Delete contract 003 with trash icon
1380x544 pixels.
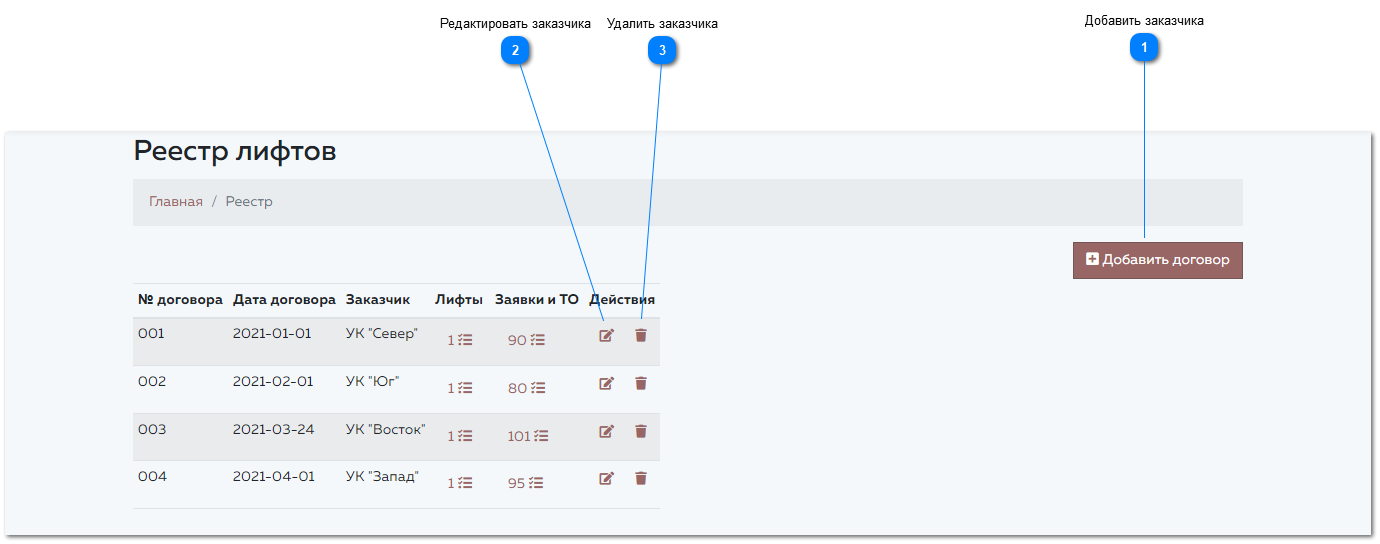641,431
